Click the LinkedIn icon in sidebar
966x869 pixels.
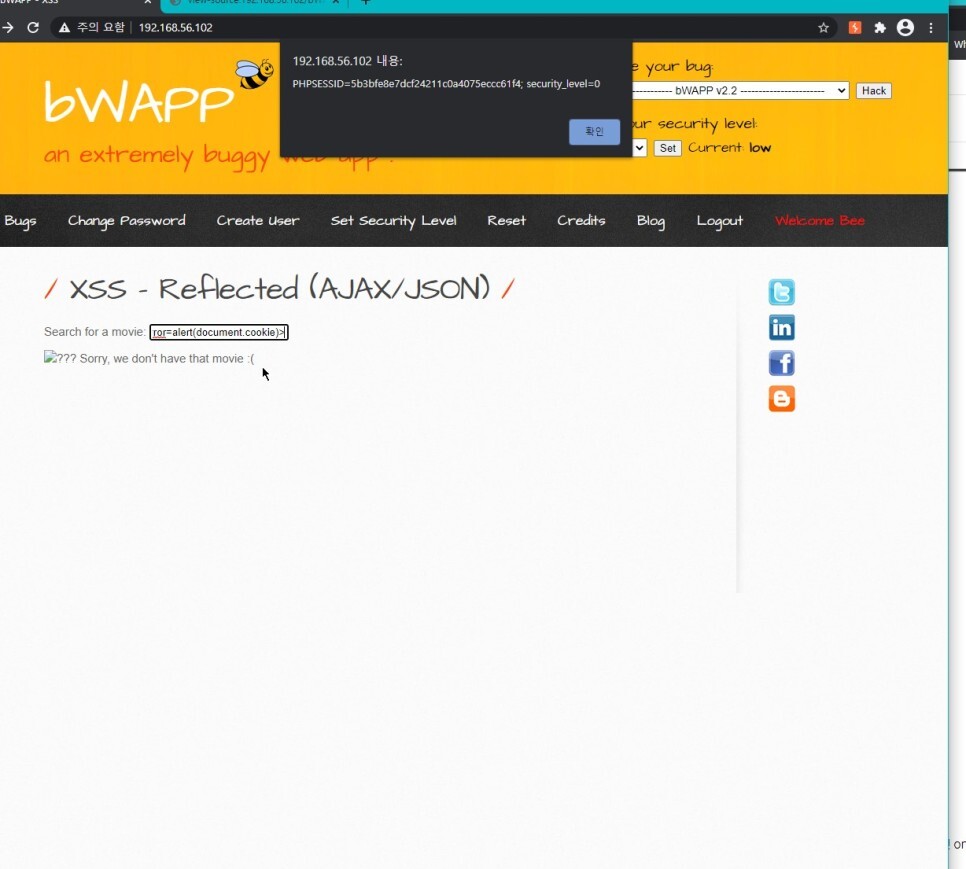pyautogui.click(x=781, y=328)
